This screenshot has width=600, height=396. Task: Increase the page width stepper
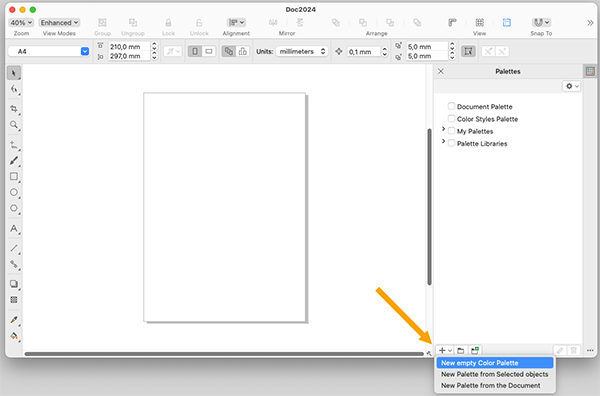tap(154, 44)
